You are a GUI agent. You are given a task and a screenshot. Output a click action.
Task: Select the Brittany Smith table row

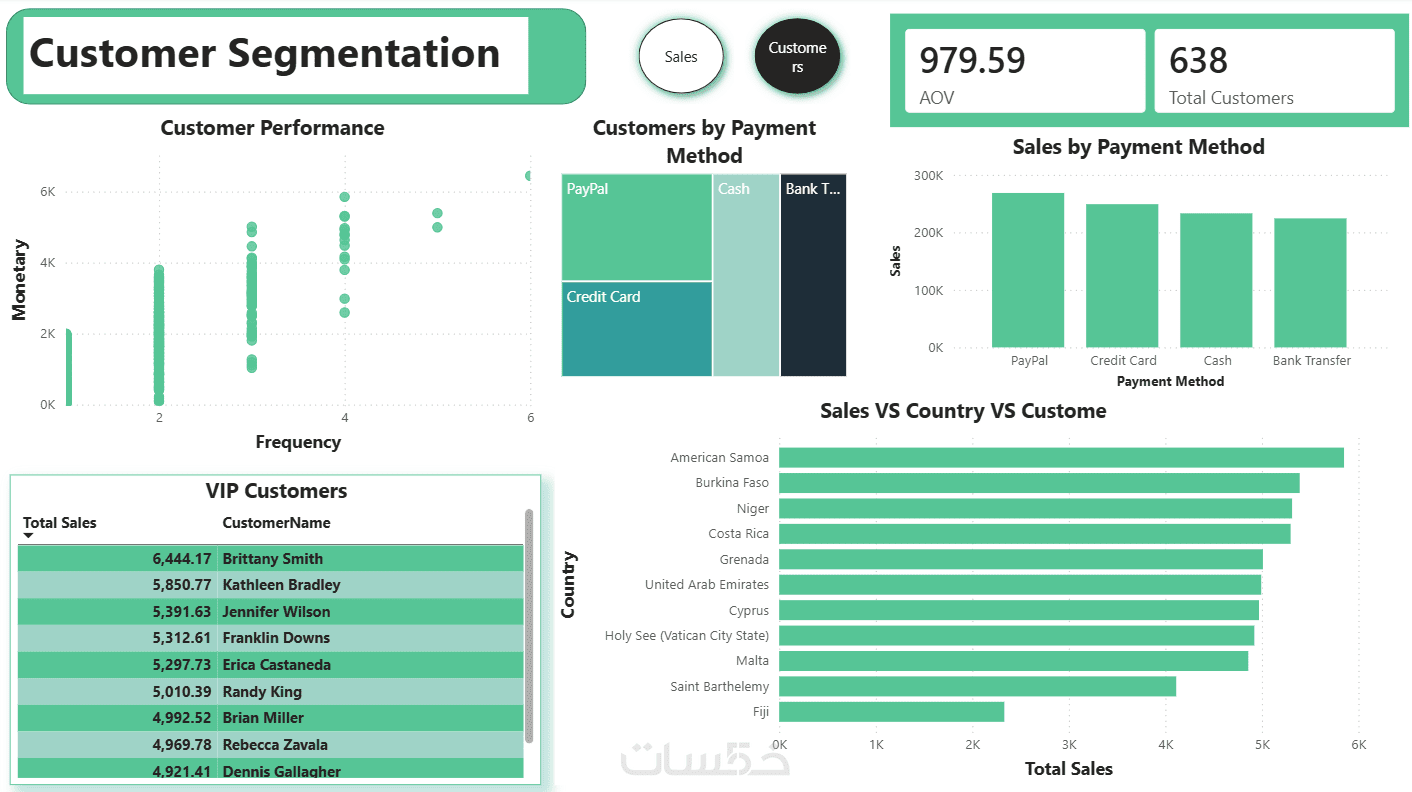point(270,558)
